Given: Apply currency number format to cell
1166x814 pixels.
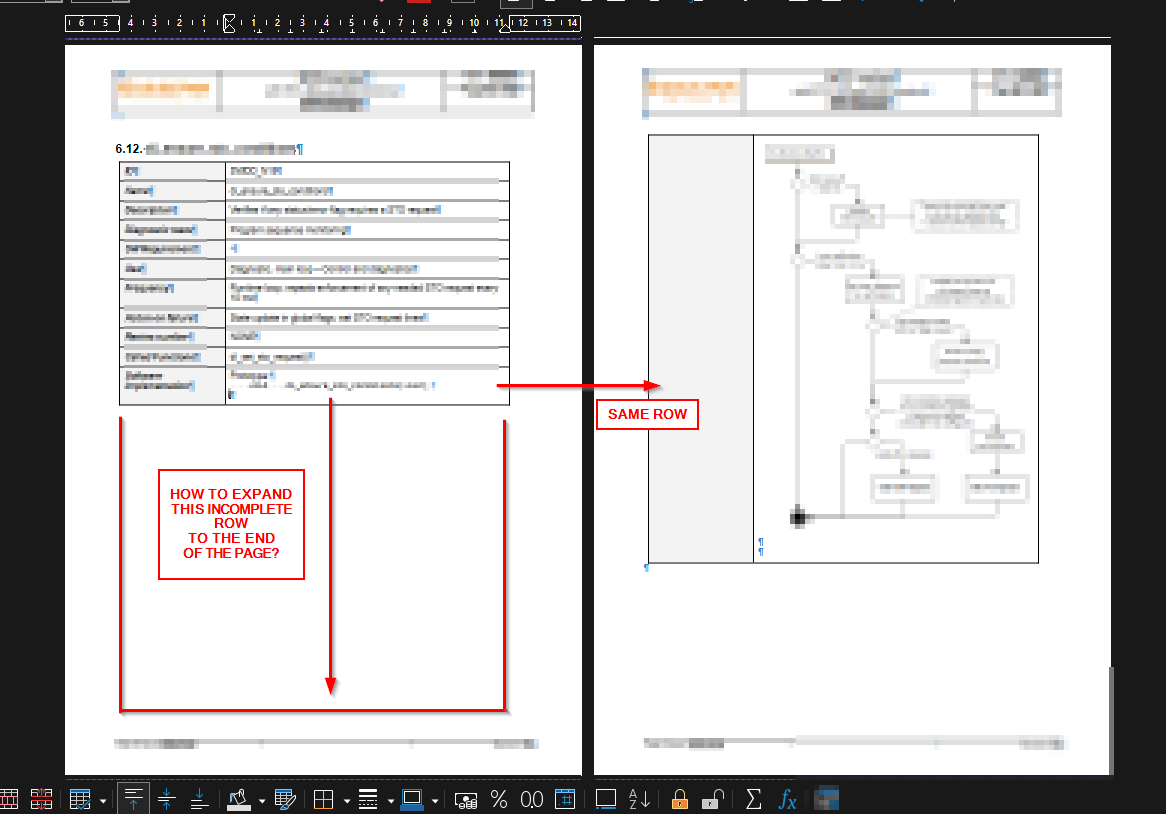Looking at the screenshot, I should click(466, 799).
